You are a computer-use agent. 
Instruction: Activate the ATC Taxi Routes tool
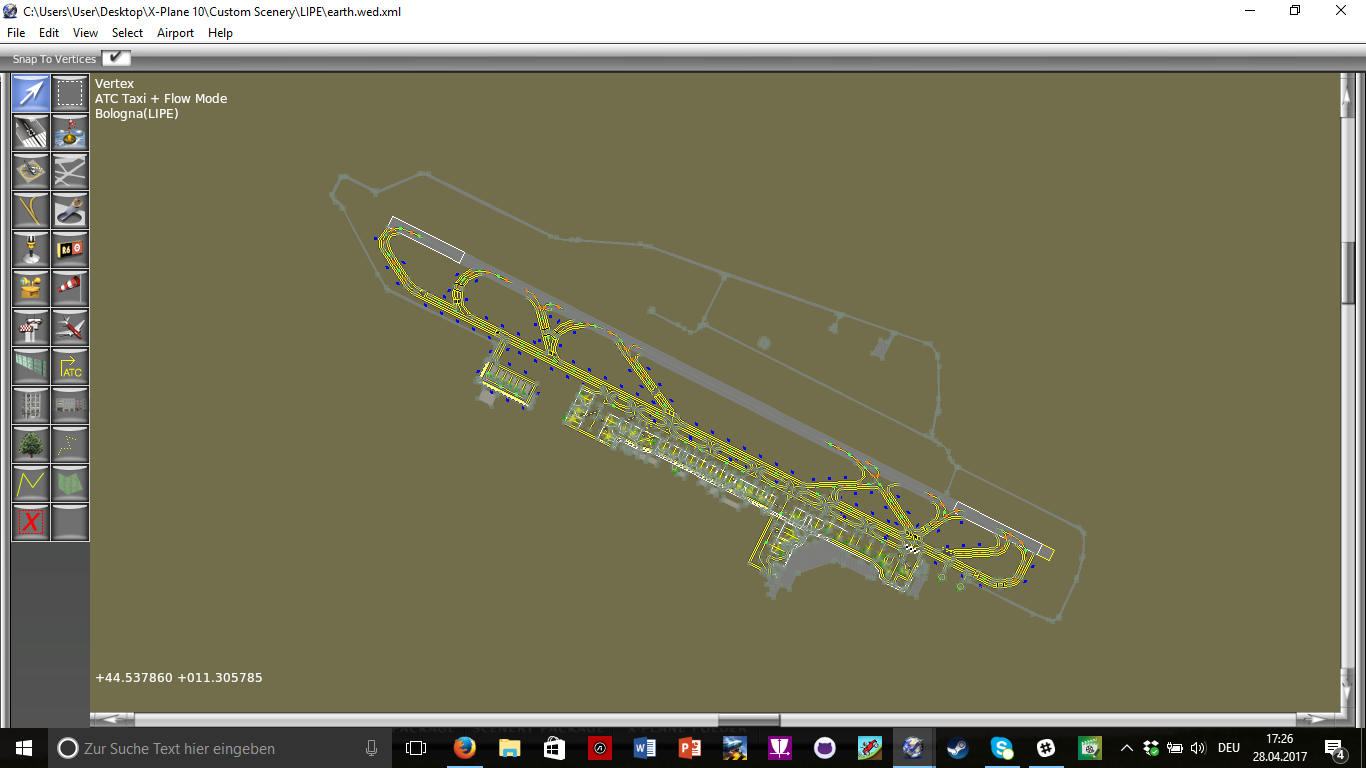70,367
